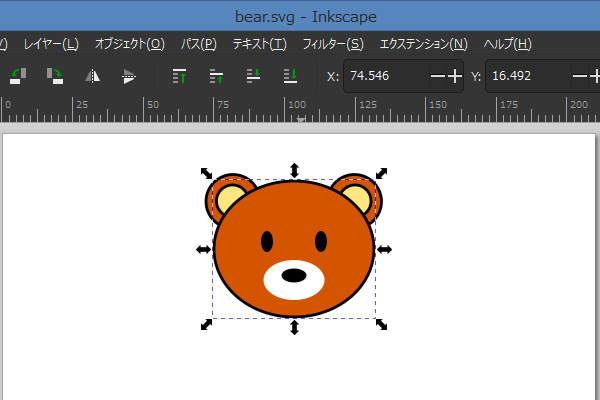Lower selection to bottom
Image resolution: width=600 pixels, height=400 pixels.
coord(290,75)
